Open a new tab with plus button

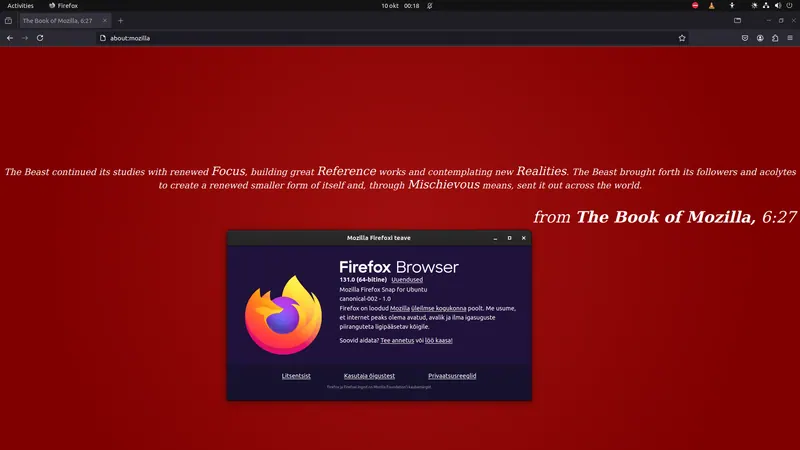pos(120,21)
